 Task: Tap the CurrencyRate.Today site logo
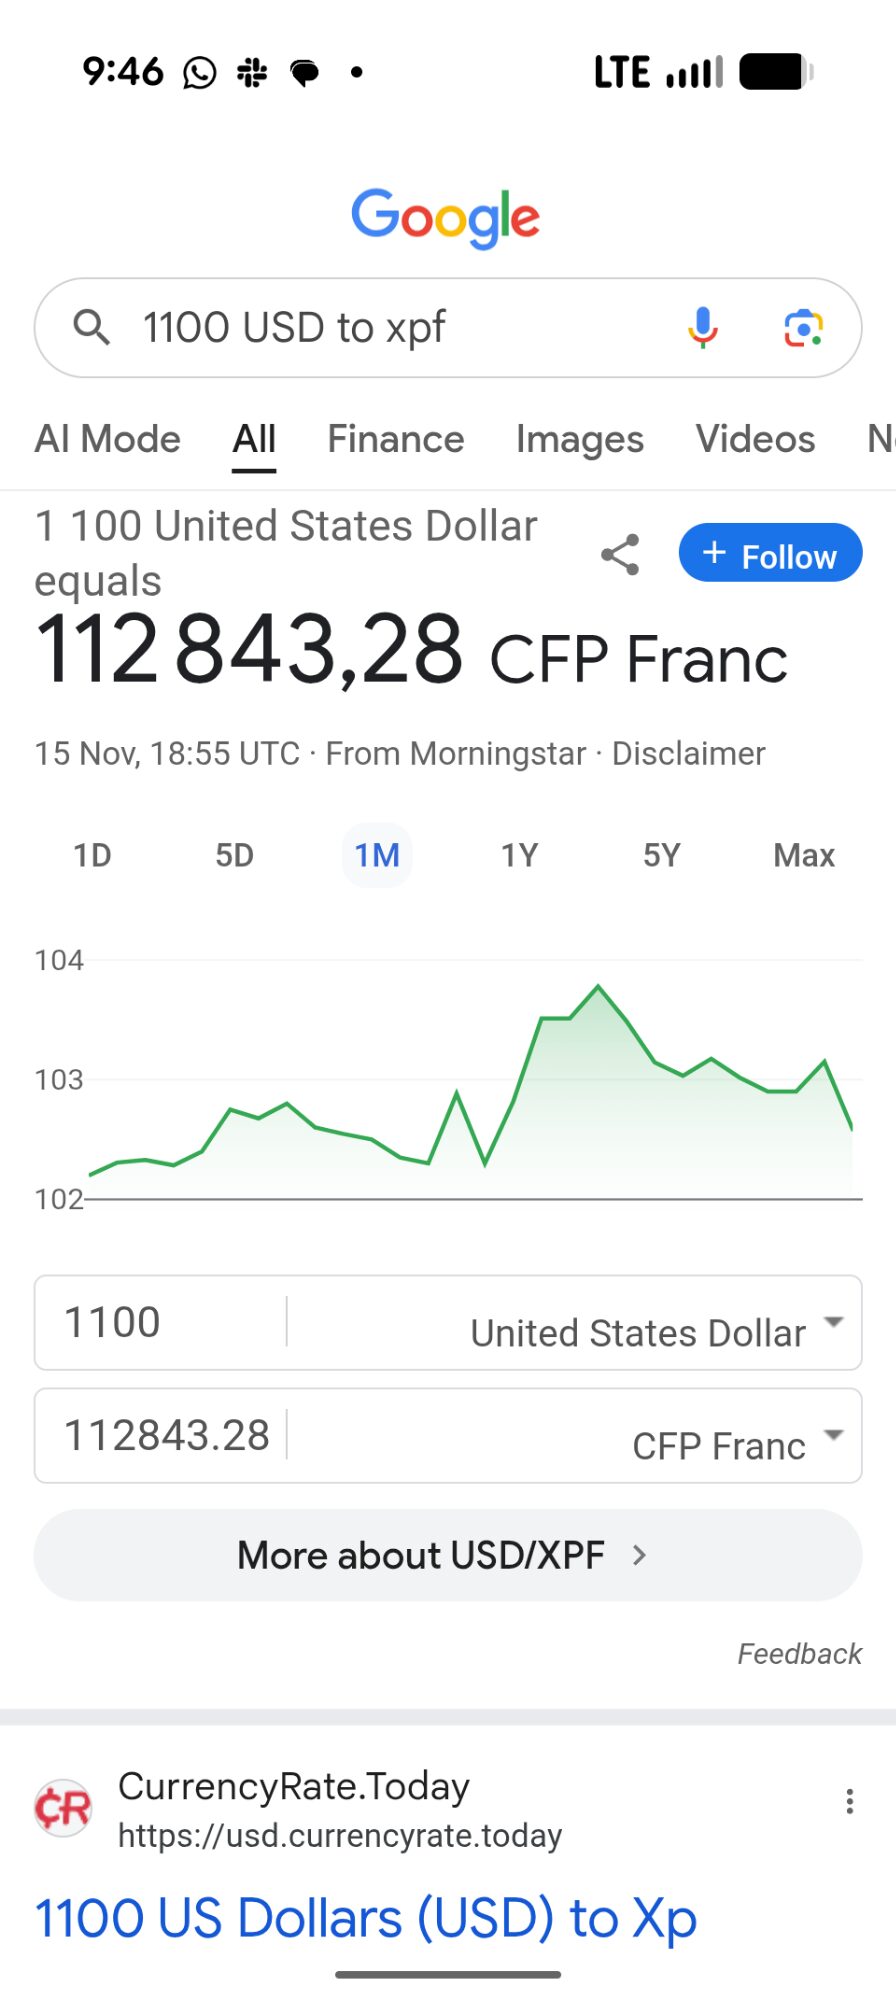63,1808
